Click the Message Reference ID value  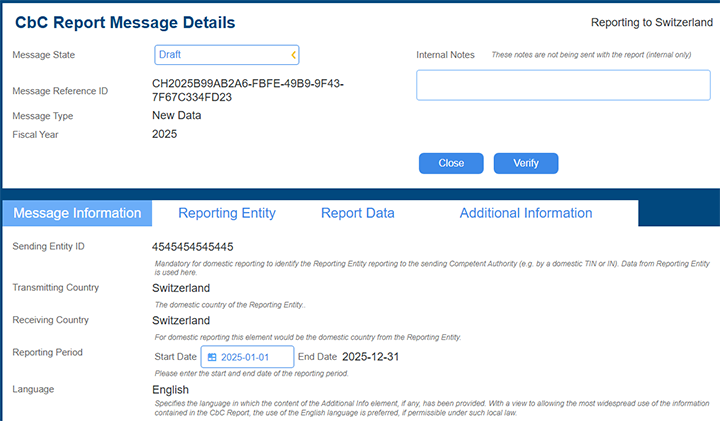[x=247, y=90]
